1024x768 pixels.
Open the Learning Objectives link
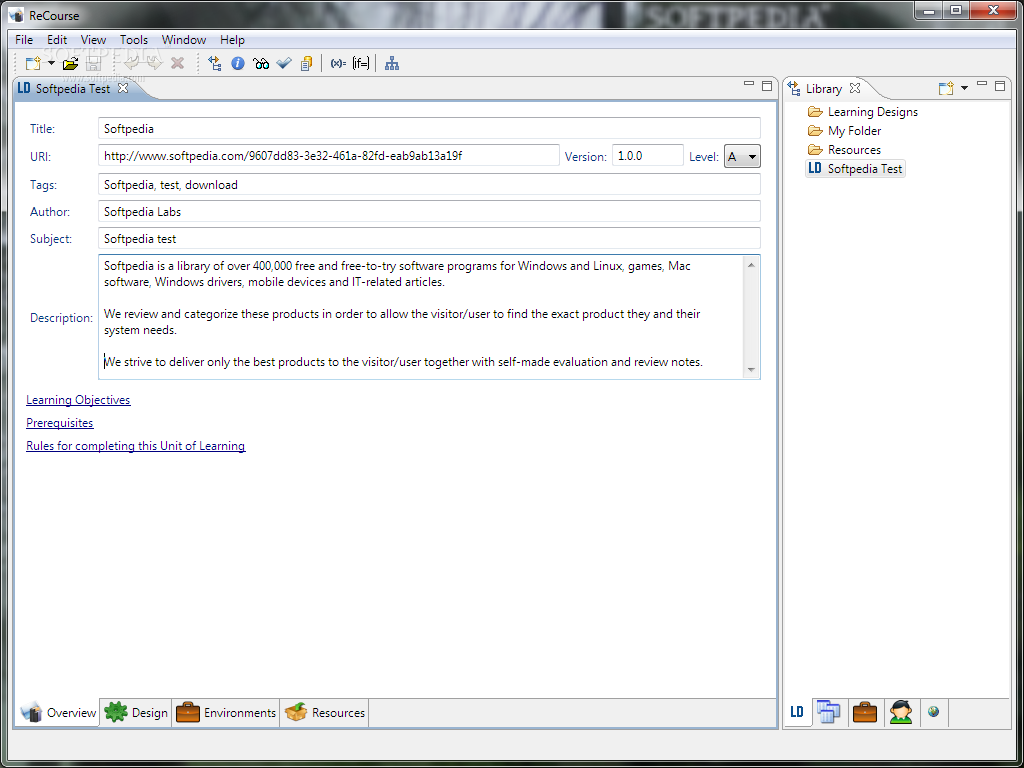click(x=78, y=400)
